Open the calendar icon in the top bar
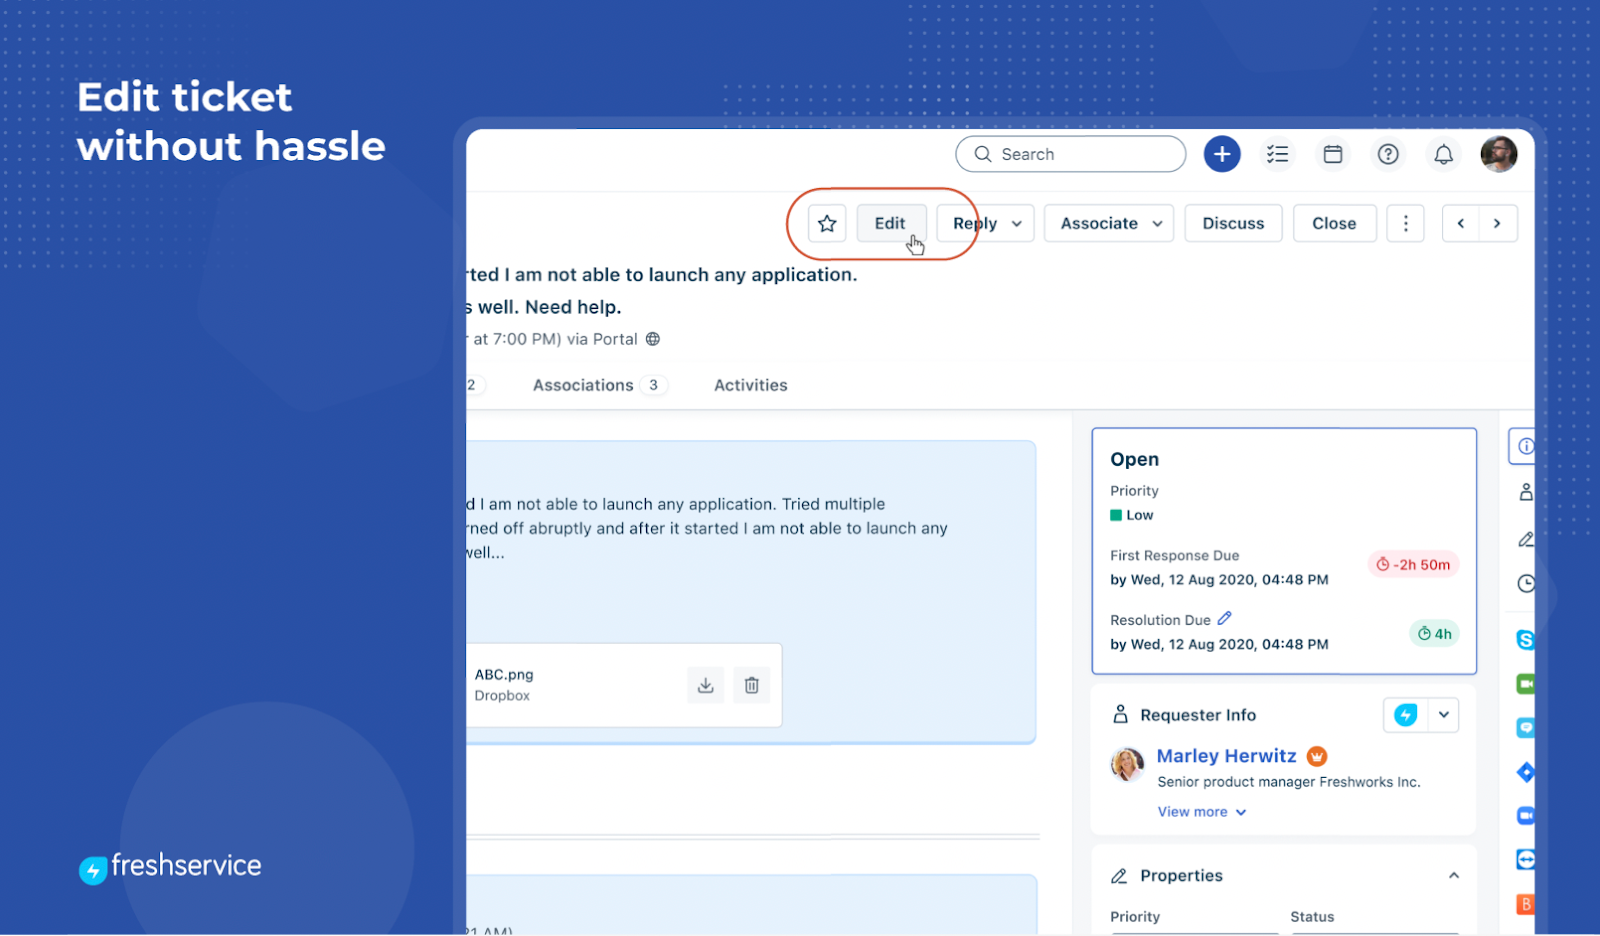 coord(1333,154)
